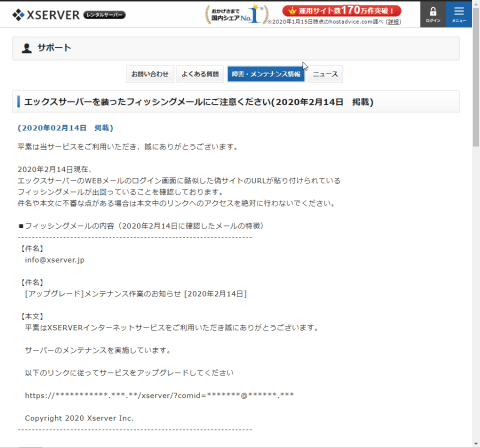Viewport: 480px width, 448px height.
Task: Switch to the ニュース tab
Action: [x=325, y=74]
